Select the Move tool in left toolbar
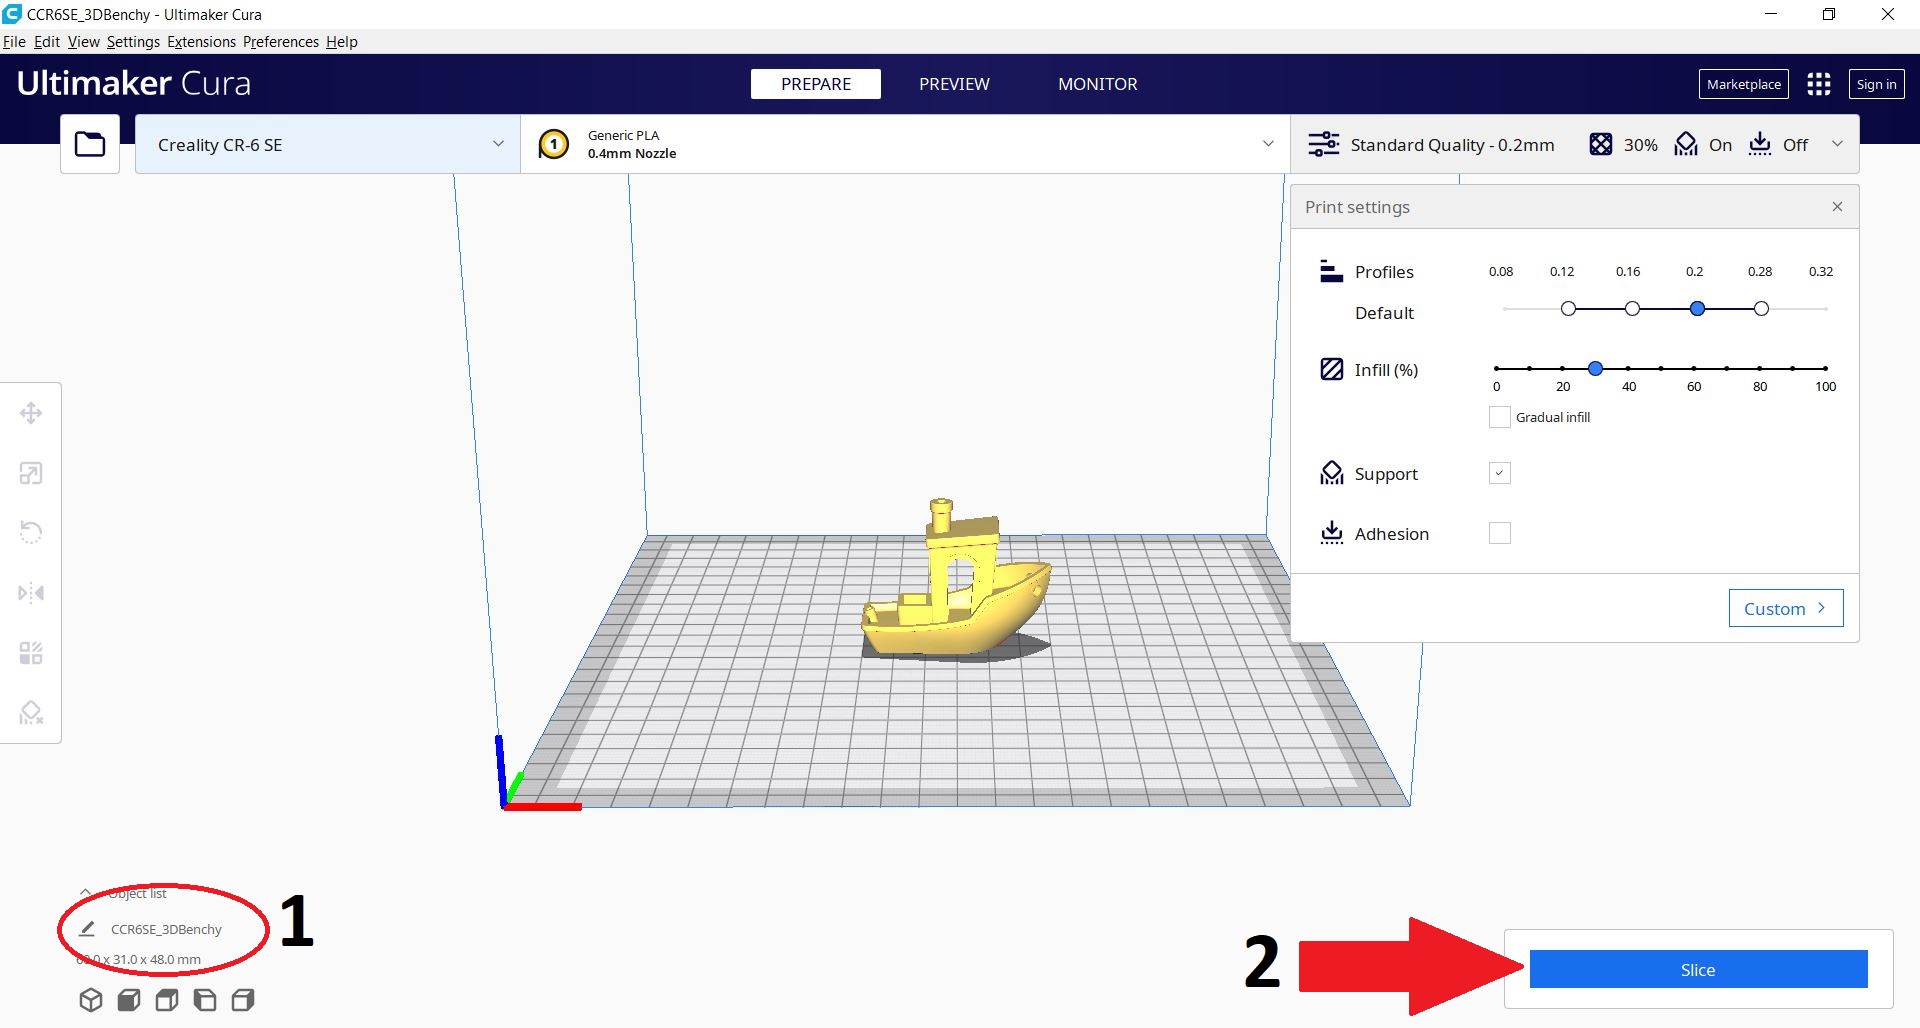The image size is (1920, 1028). [x=31, y=413]
